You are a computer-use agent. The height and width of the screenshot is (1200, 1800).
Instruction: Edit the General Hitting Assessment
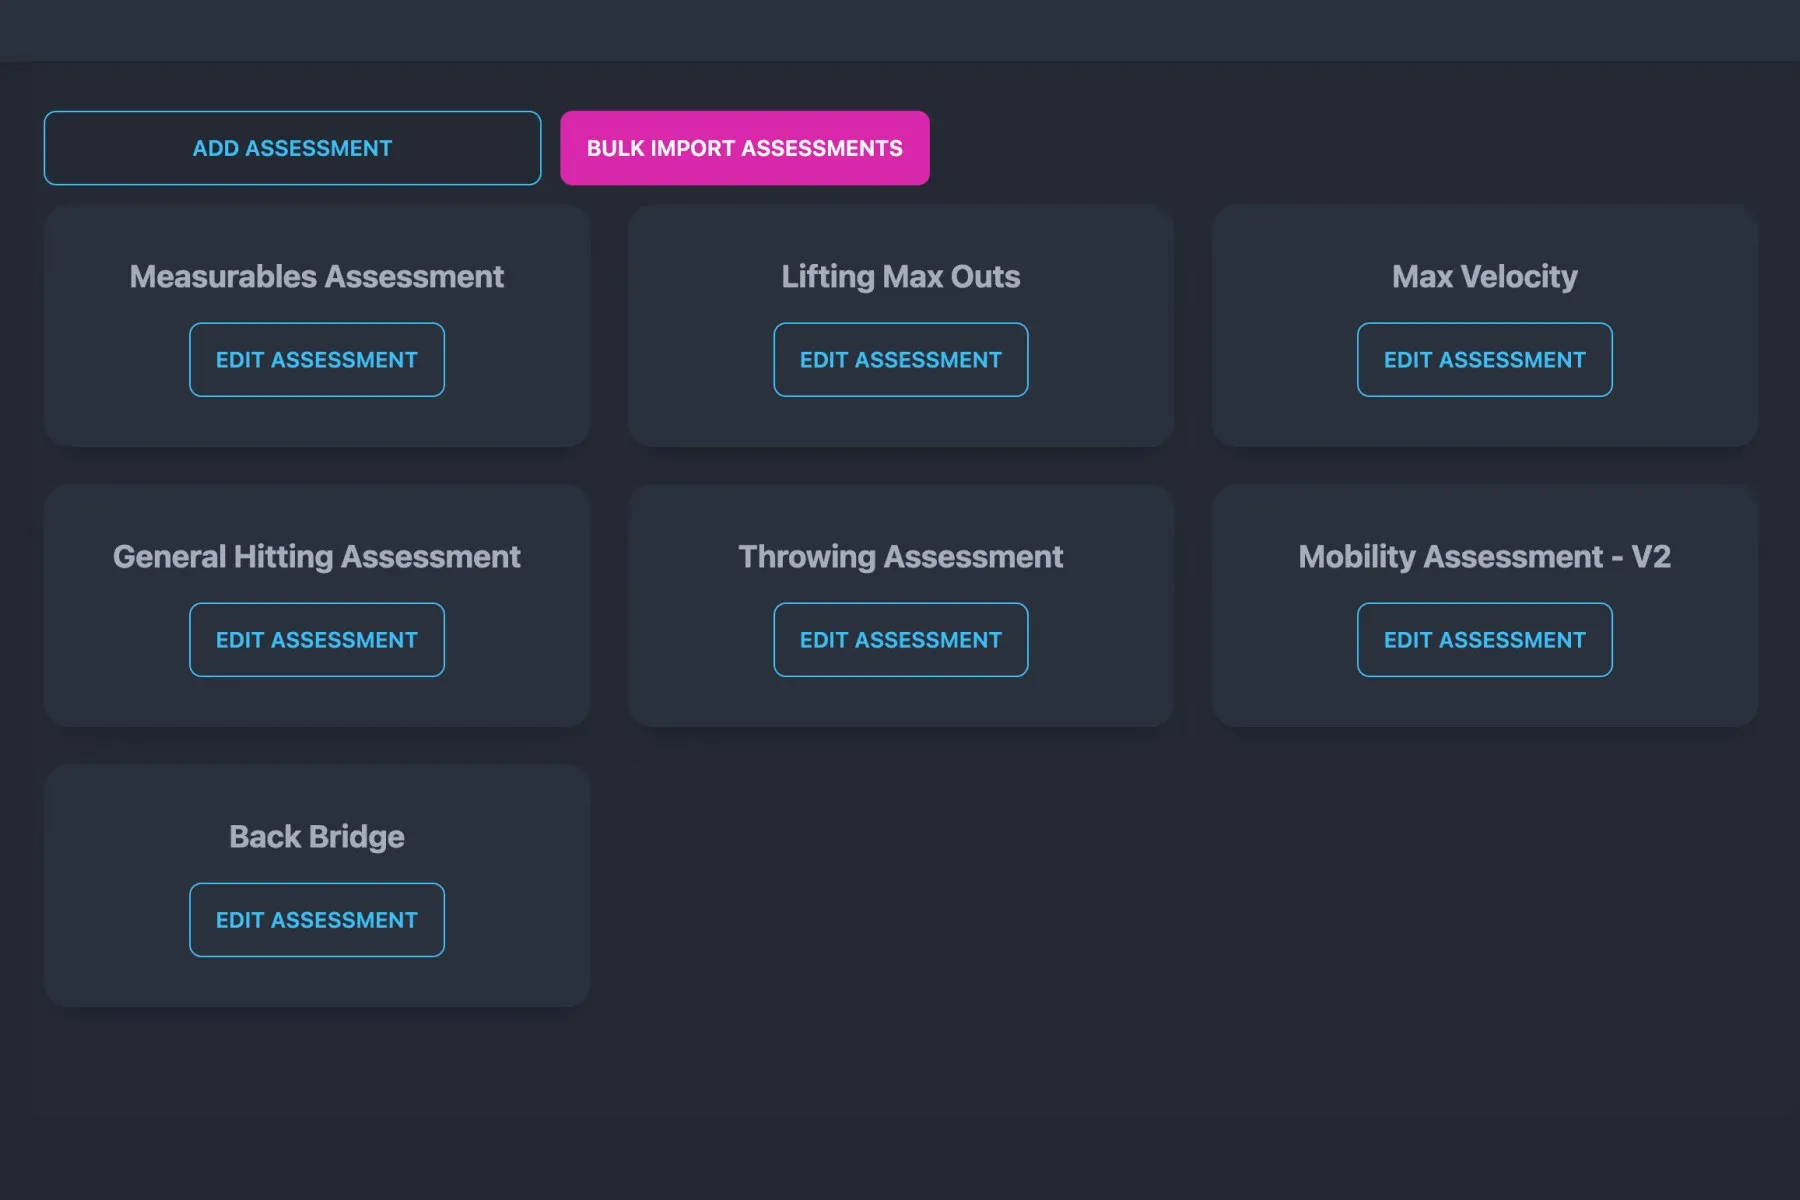click(317, 640)
